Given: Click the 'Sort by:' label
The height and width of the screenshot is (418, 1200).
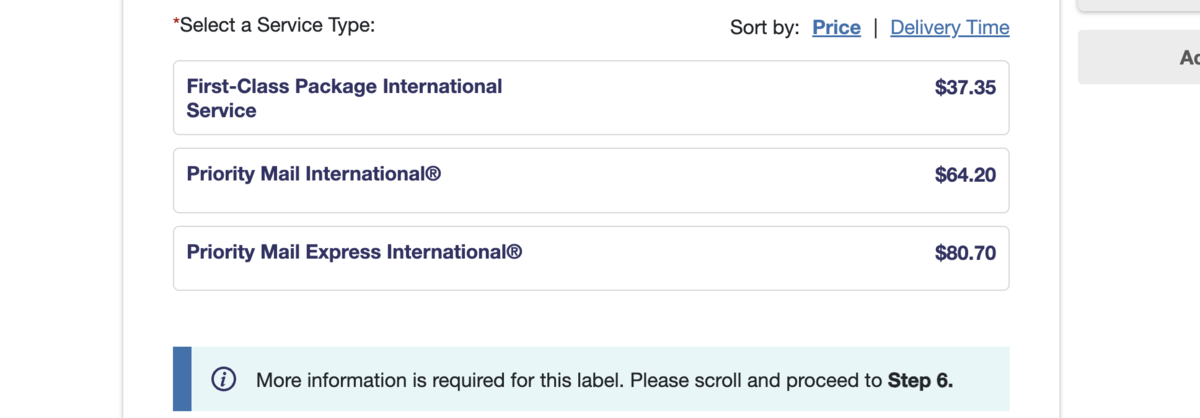Looking at the screenshot, I should (764, 28).
